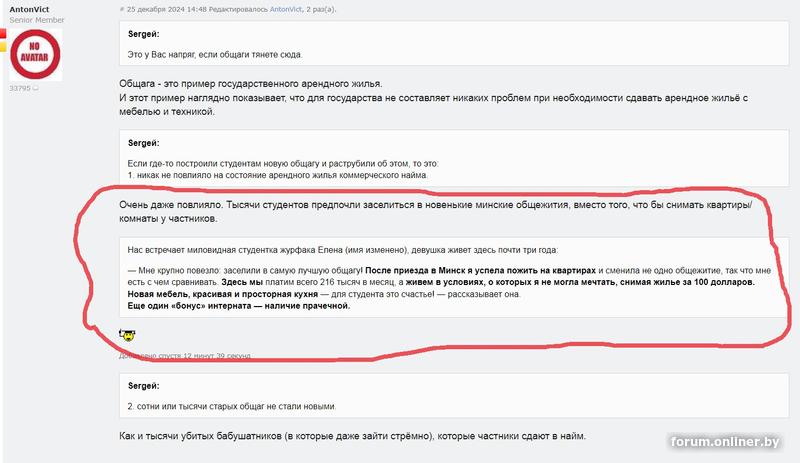
Task: Click the NO AVATAR profile picture
Action: click(35, 55)
